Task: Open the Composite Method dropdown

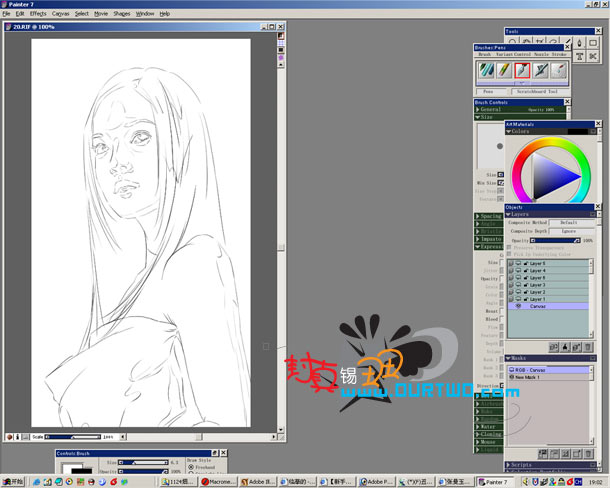Action: (x=571, y=223)
